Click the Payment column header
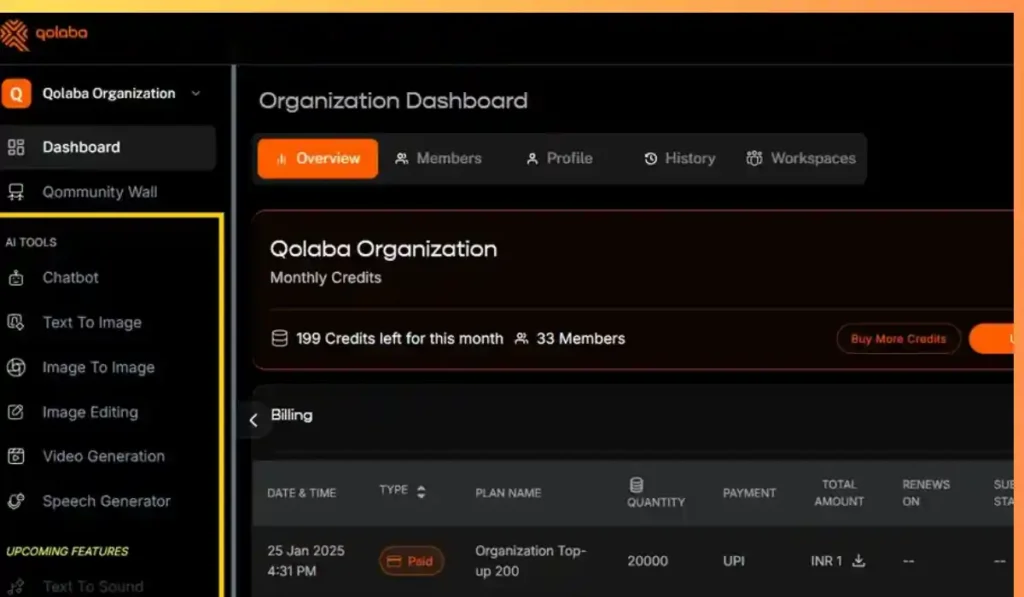 click(749, 493)
